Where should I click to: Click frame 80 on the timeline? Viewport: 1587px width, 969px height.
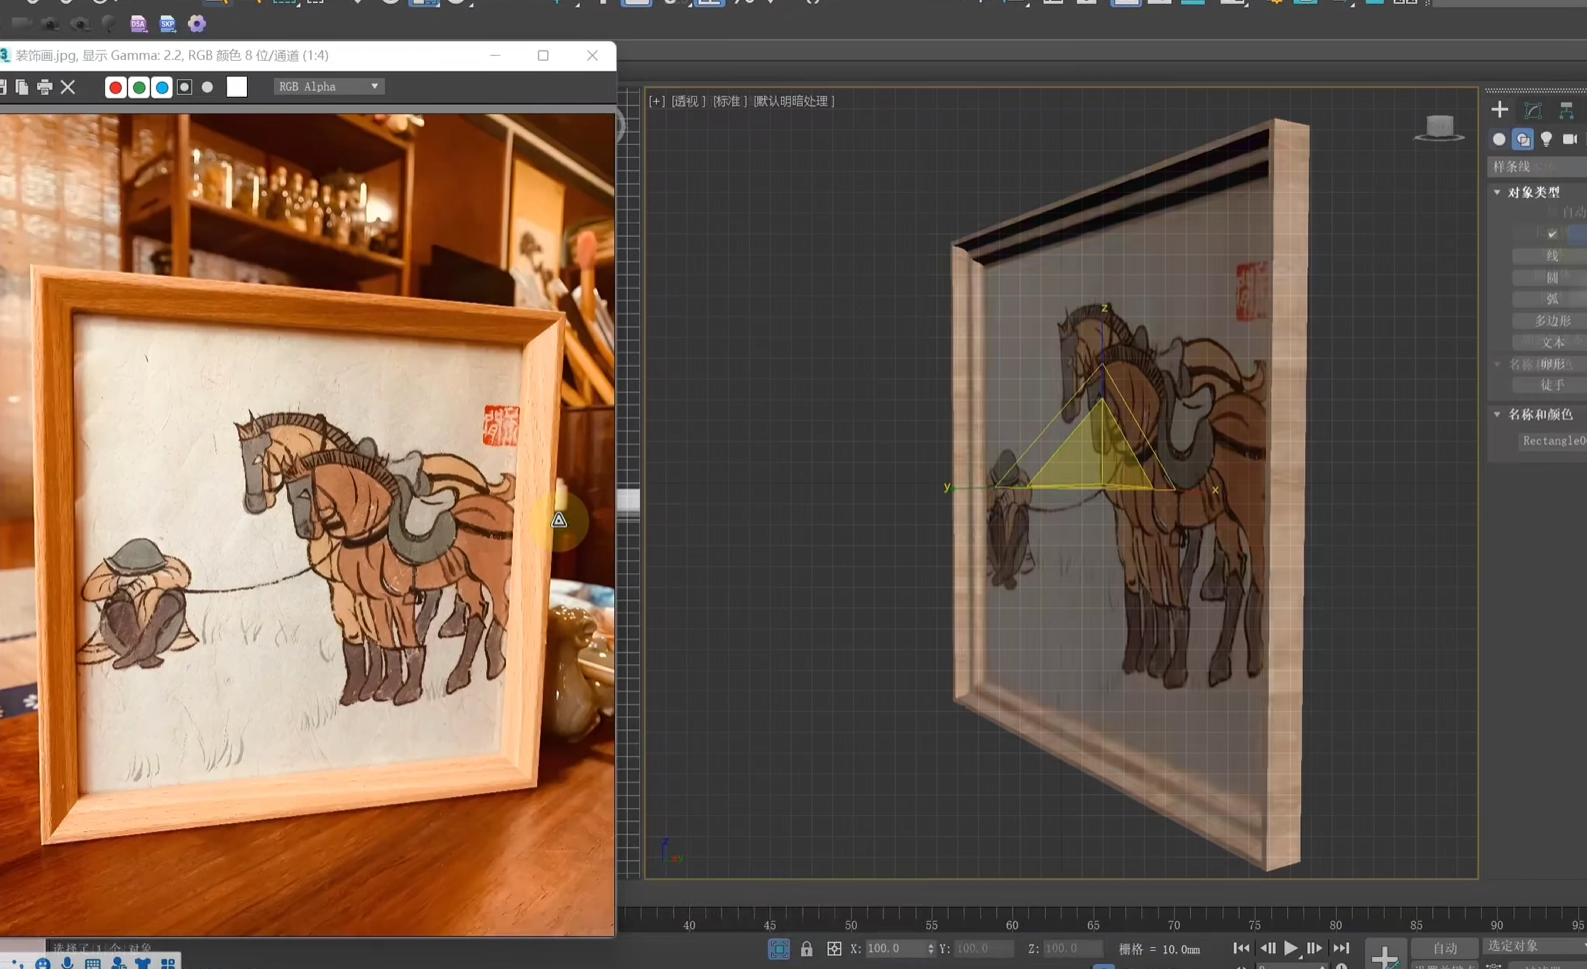tap(1336, 925)
